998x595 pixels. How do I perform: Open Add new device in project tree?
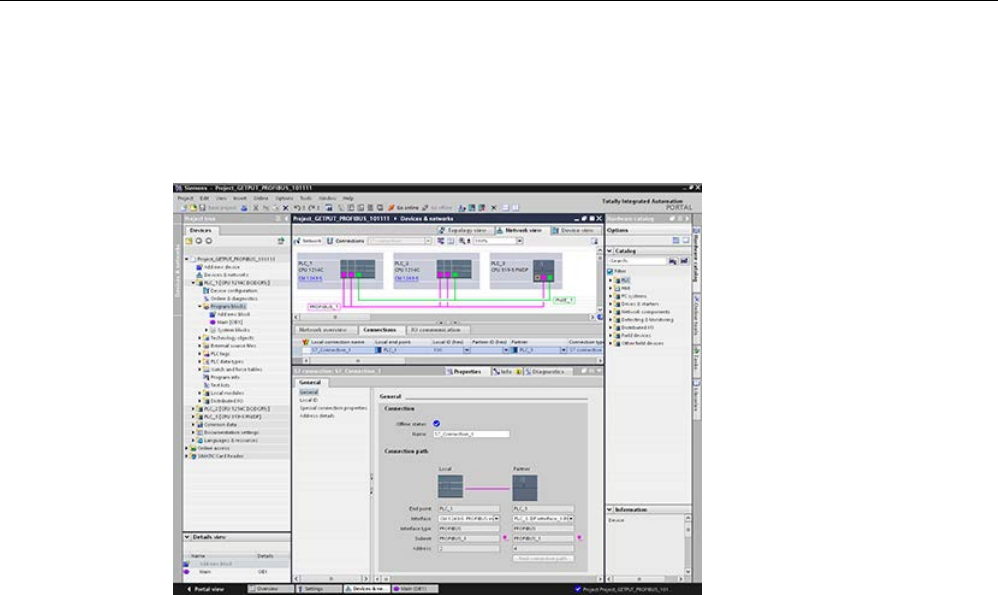pyautogui.click(x=218, y=267)
